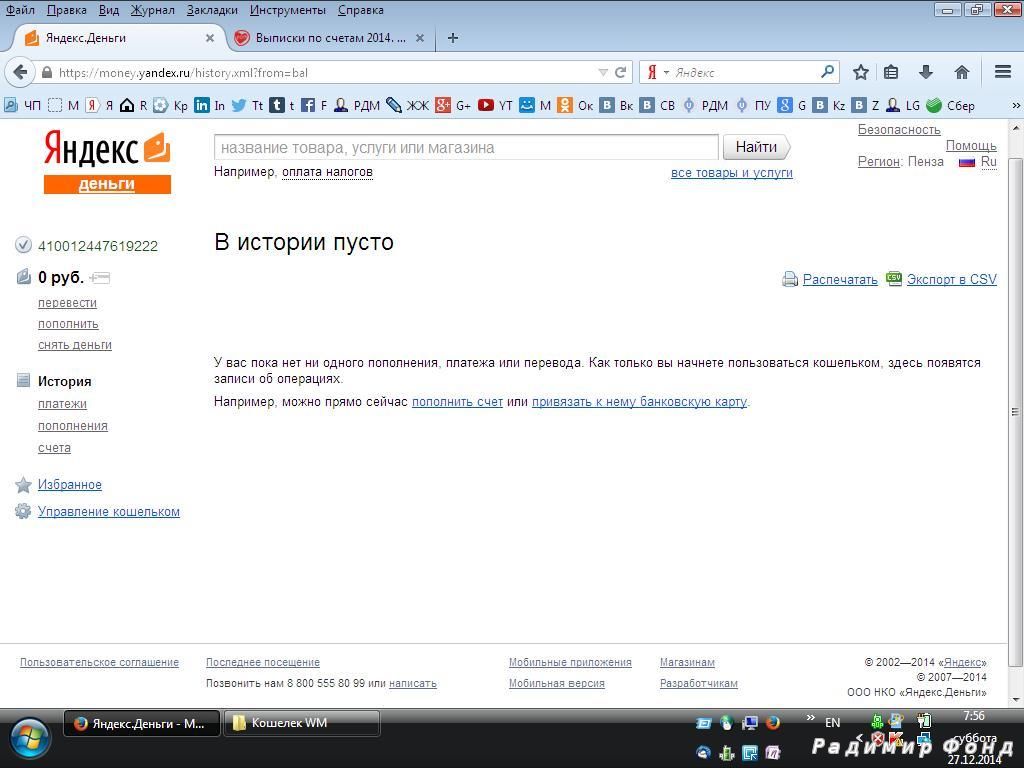Click the Помощь link
This screenshot has height=768, width=1024.
tap(971, 146)
